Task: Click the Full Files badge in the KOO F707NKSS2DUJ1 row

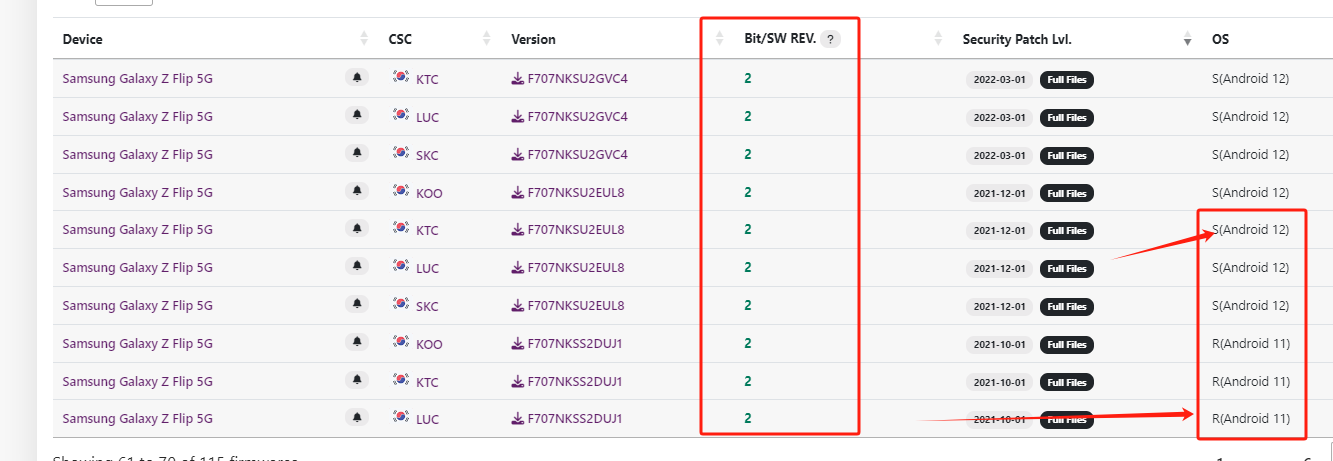Action: point(1067,344)
